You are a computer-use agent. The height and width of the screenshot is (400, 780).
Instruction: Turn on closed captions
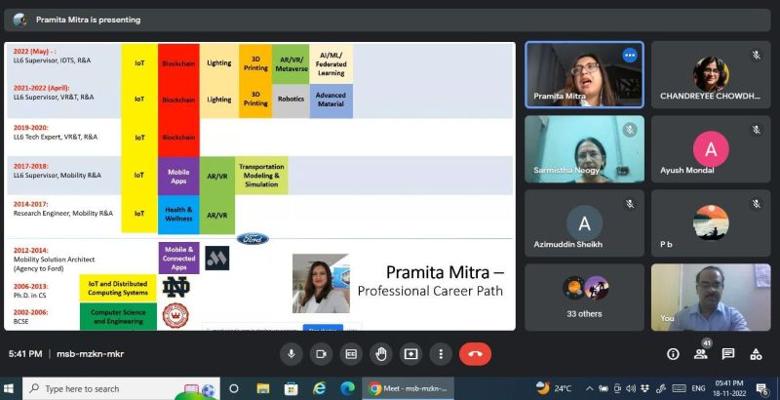click(351, 354)
